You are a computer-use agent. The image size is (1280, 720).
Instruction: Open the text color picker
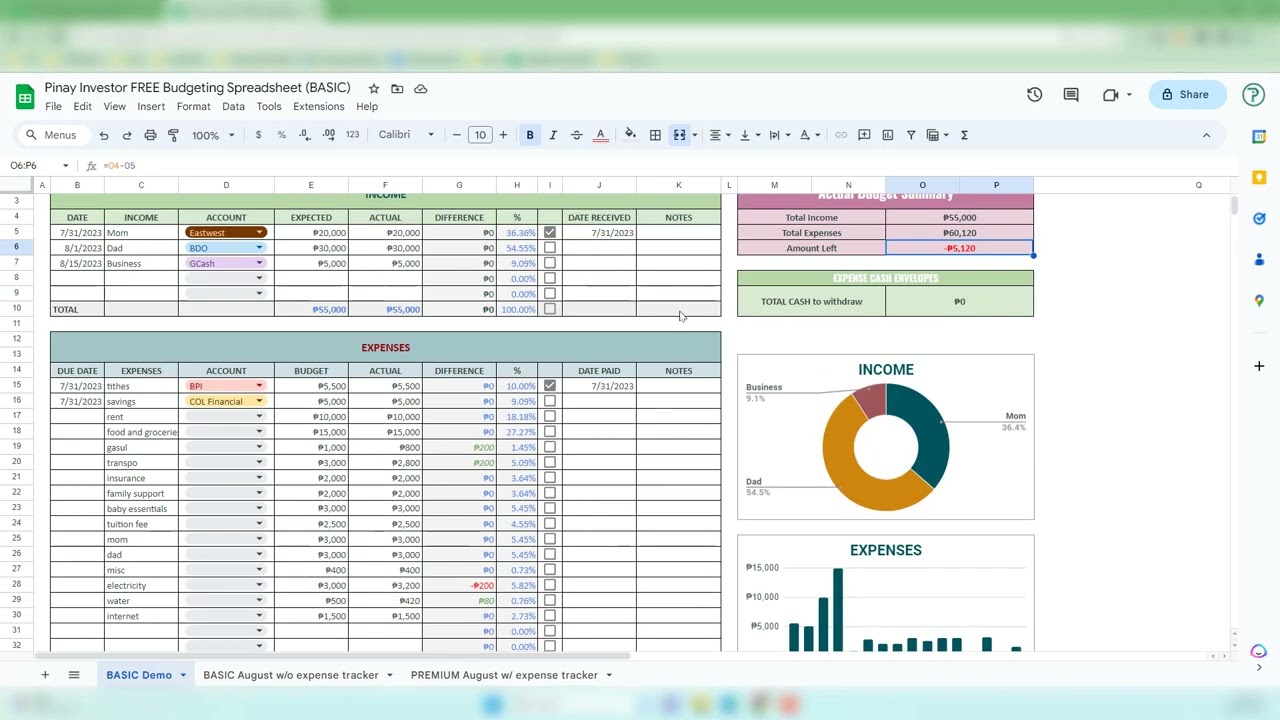[600, 135]
